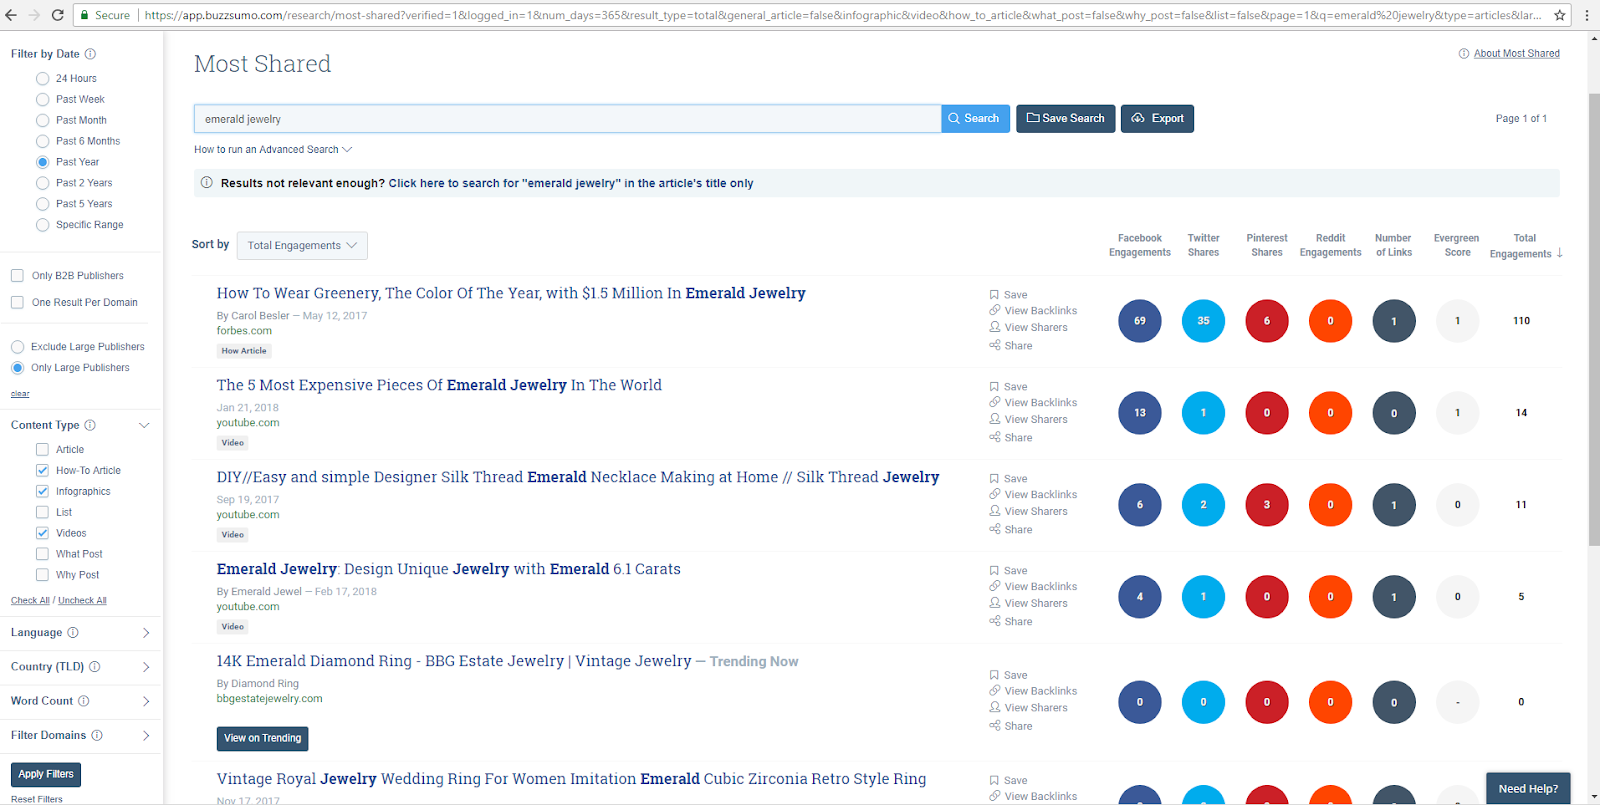This screenshot has width=1600, height=805.
Task: Reload the page with the refresh icon
Action: point(57,15)
